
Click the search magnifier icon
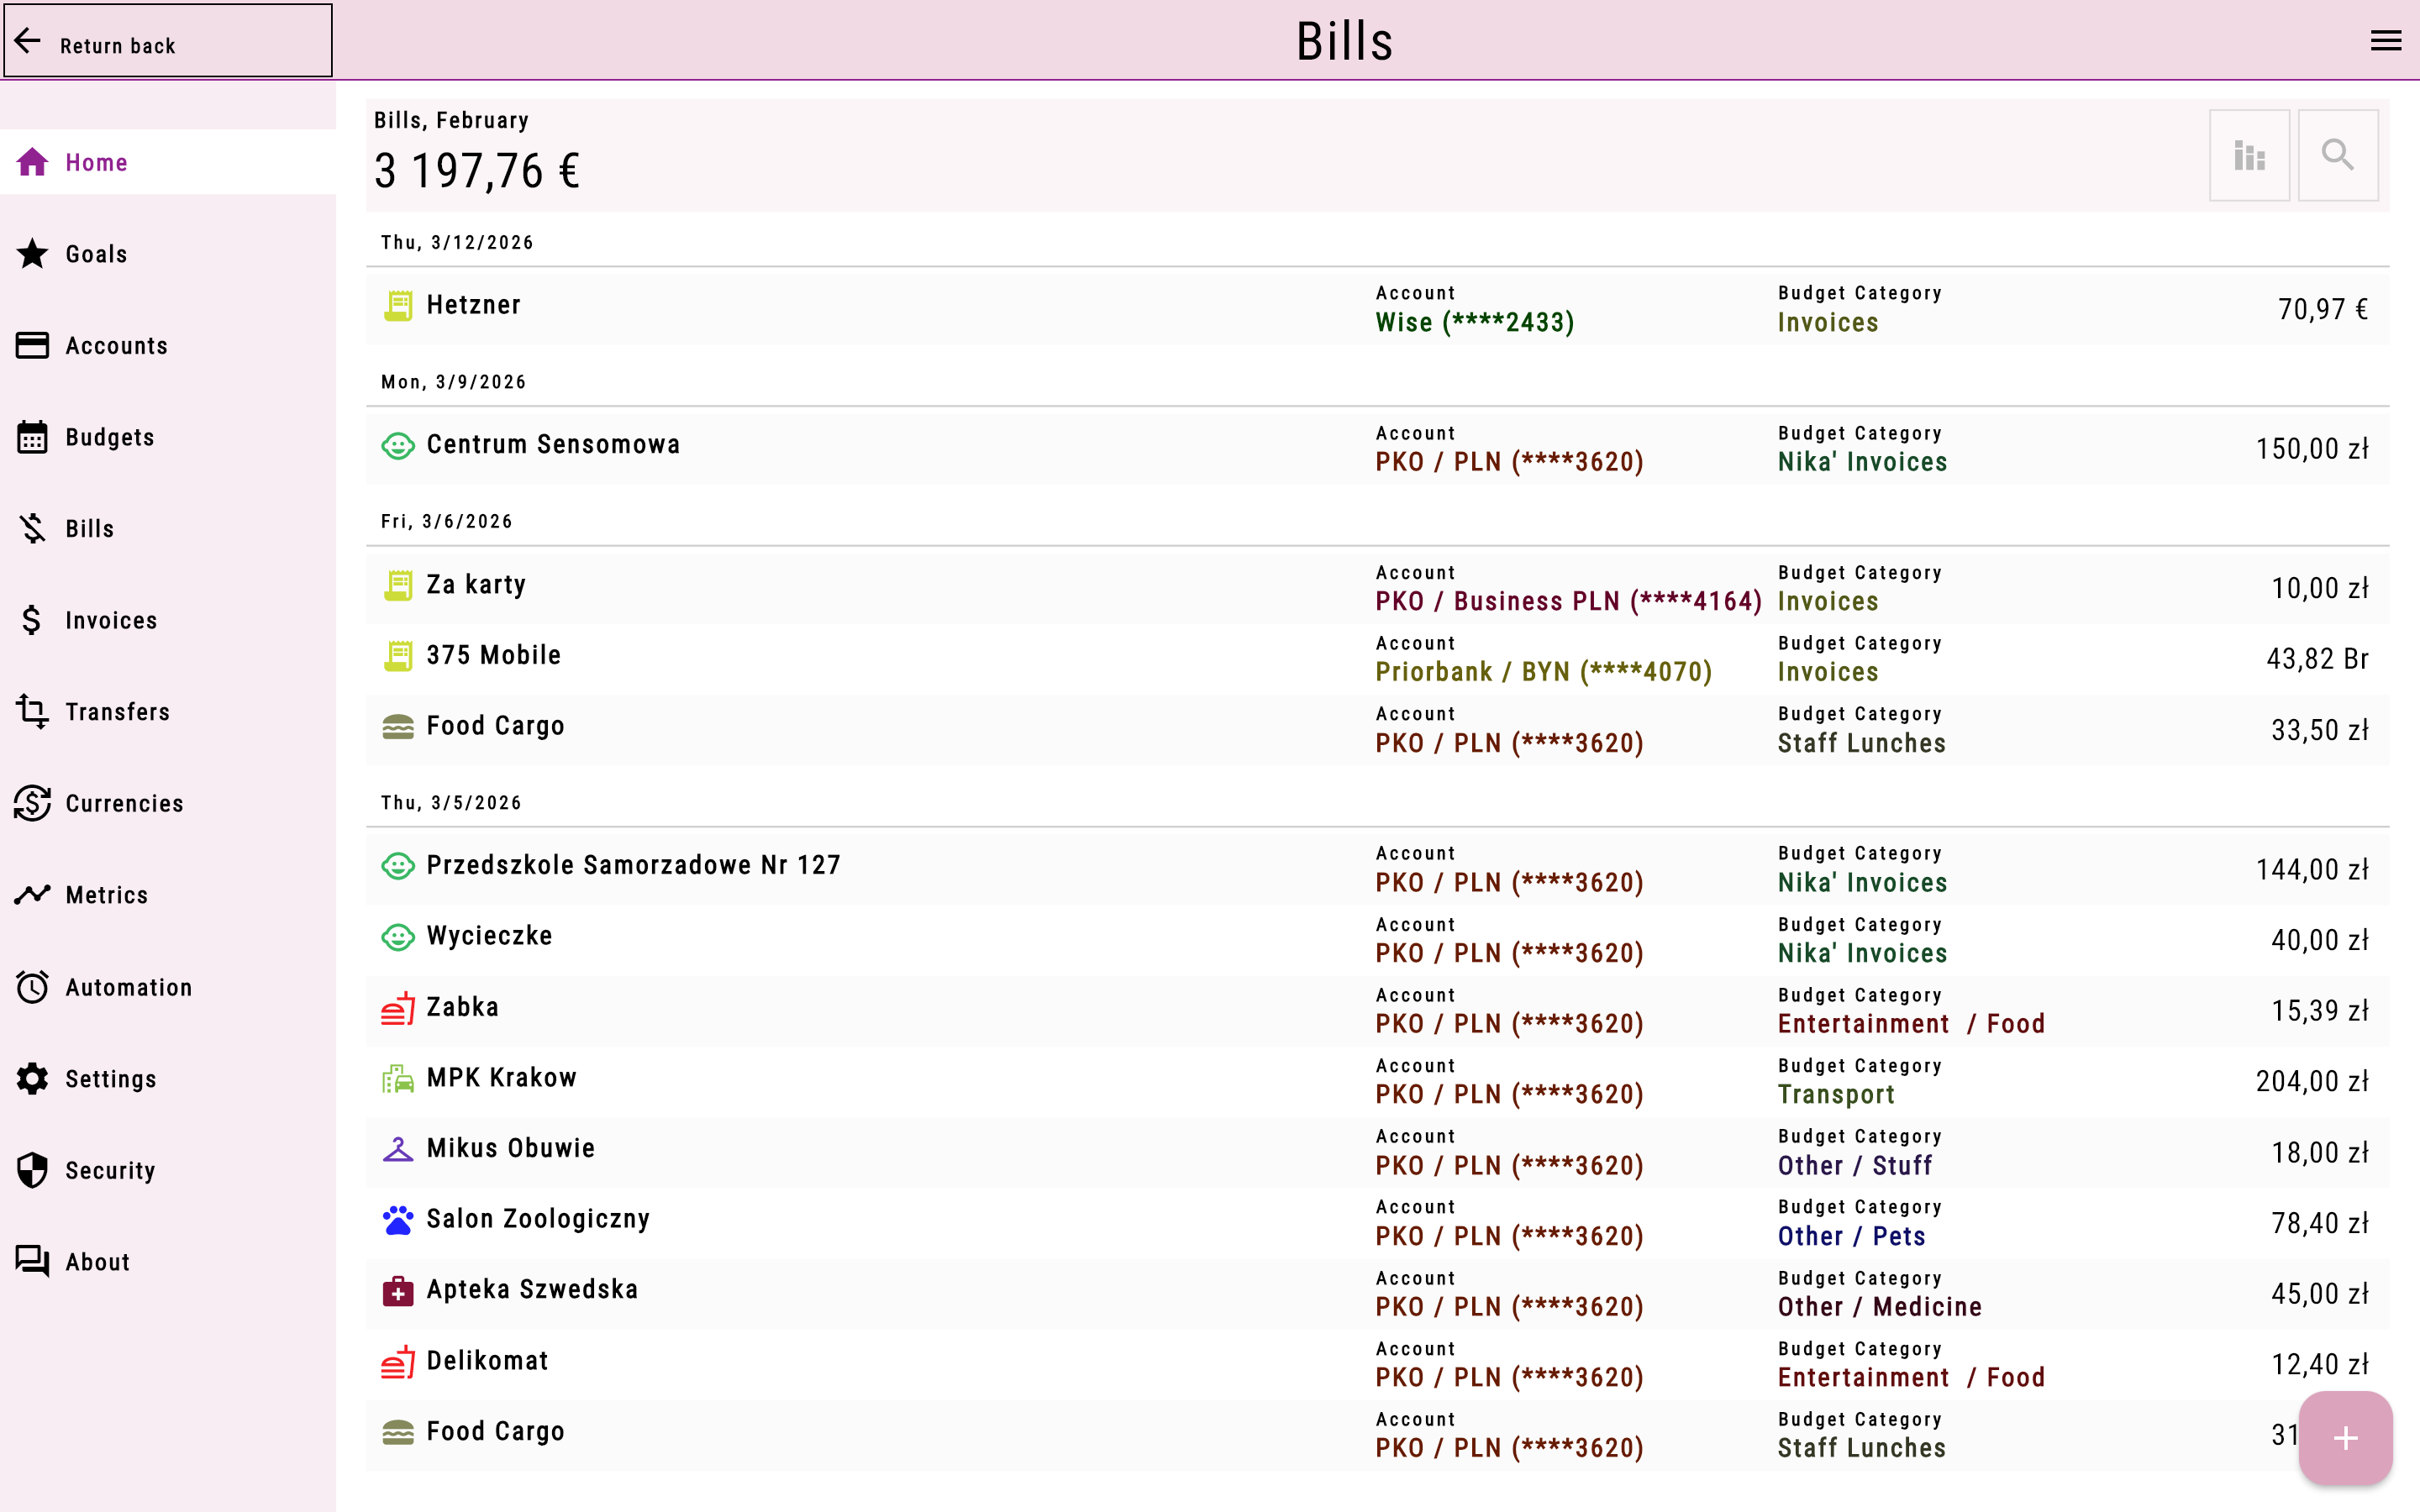click(2338, 155)
